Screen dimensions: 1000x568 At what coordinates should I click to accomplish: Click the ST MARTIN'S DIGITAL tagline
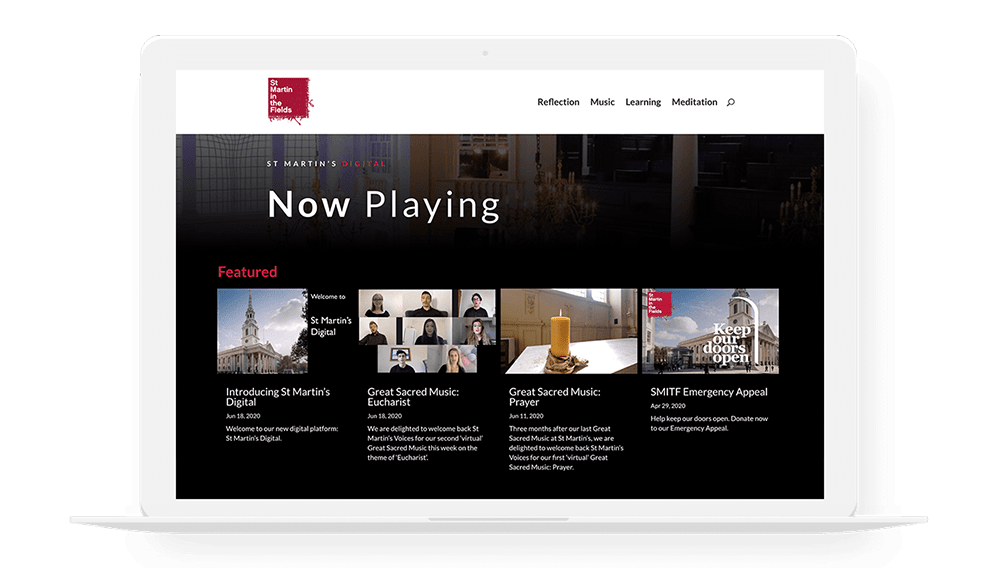[327, 164]
